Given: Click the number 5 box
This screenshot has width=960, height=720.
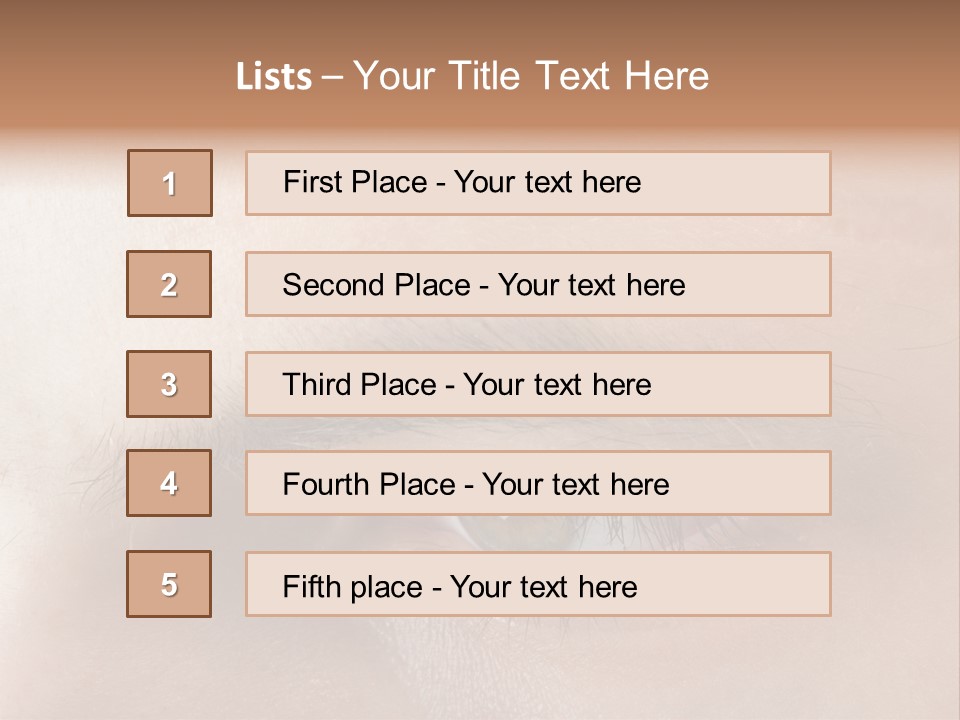Looking at the screenshot, I should 169,584.
